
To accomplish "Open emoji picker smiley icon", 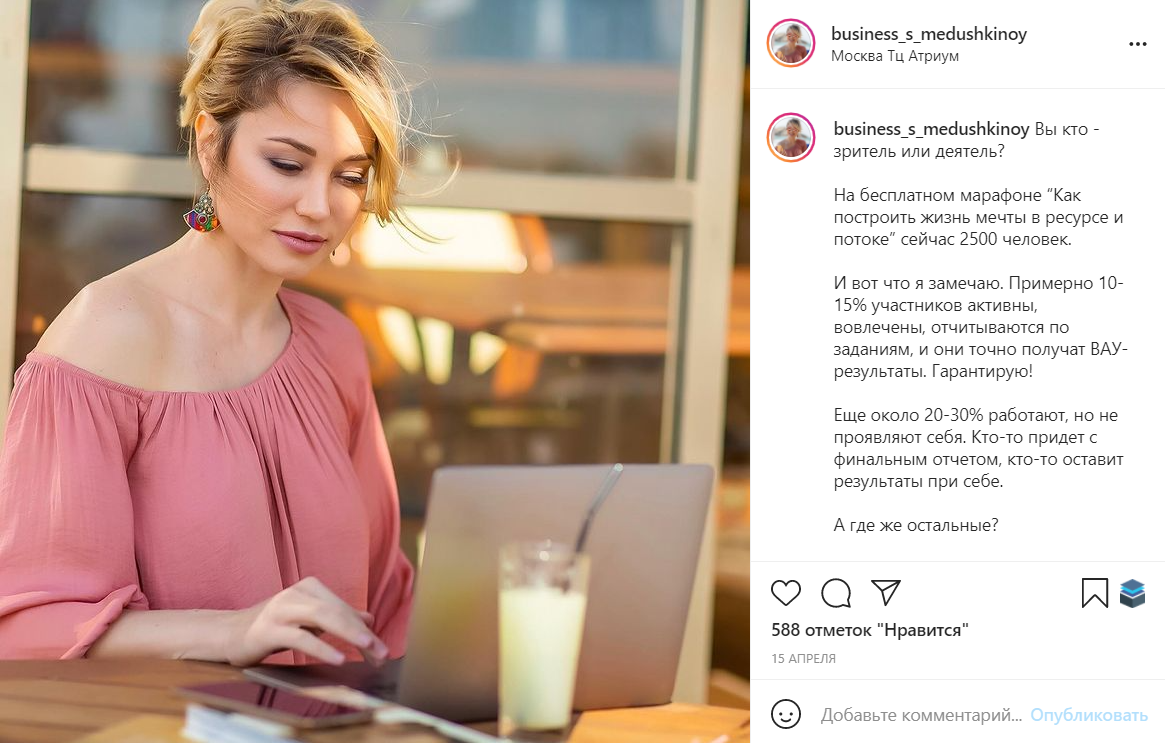I will point(785,714).
